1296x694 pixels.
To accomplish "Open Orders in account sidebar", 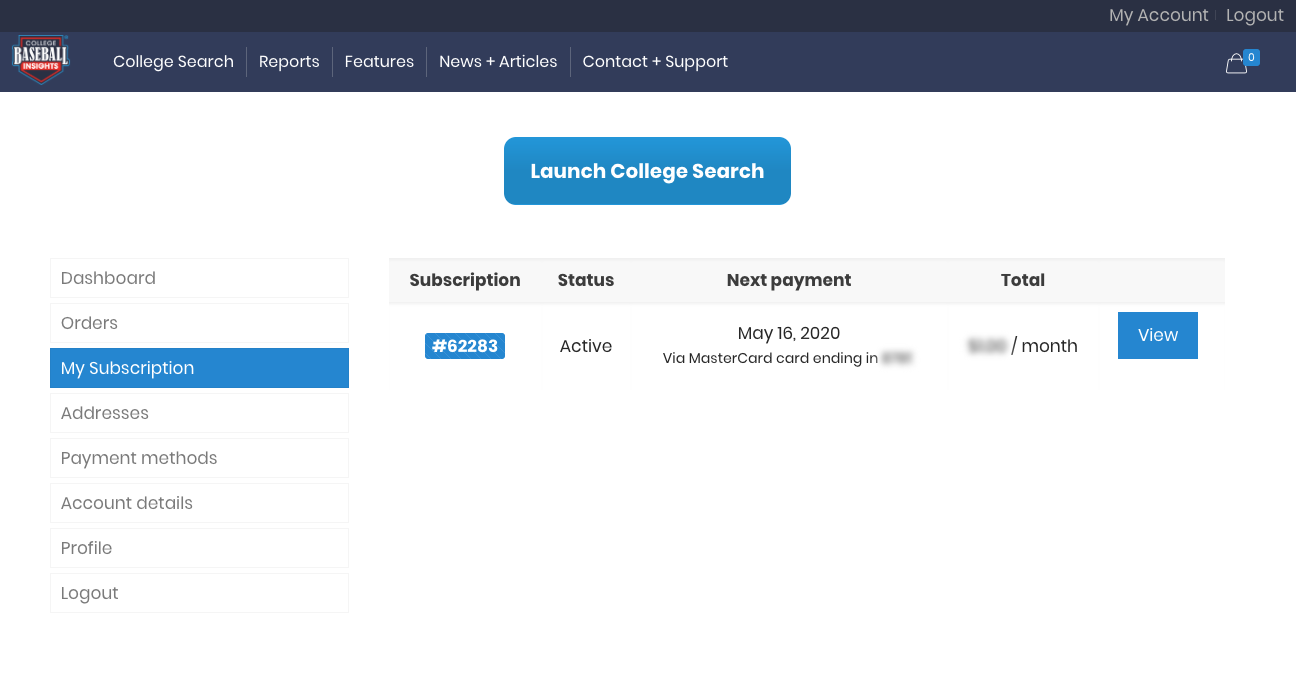I will [199, 323].
